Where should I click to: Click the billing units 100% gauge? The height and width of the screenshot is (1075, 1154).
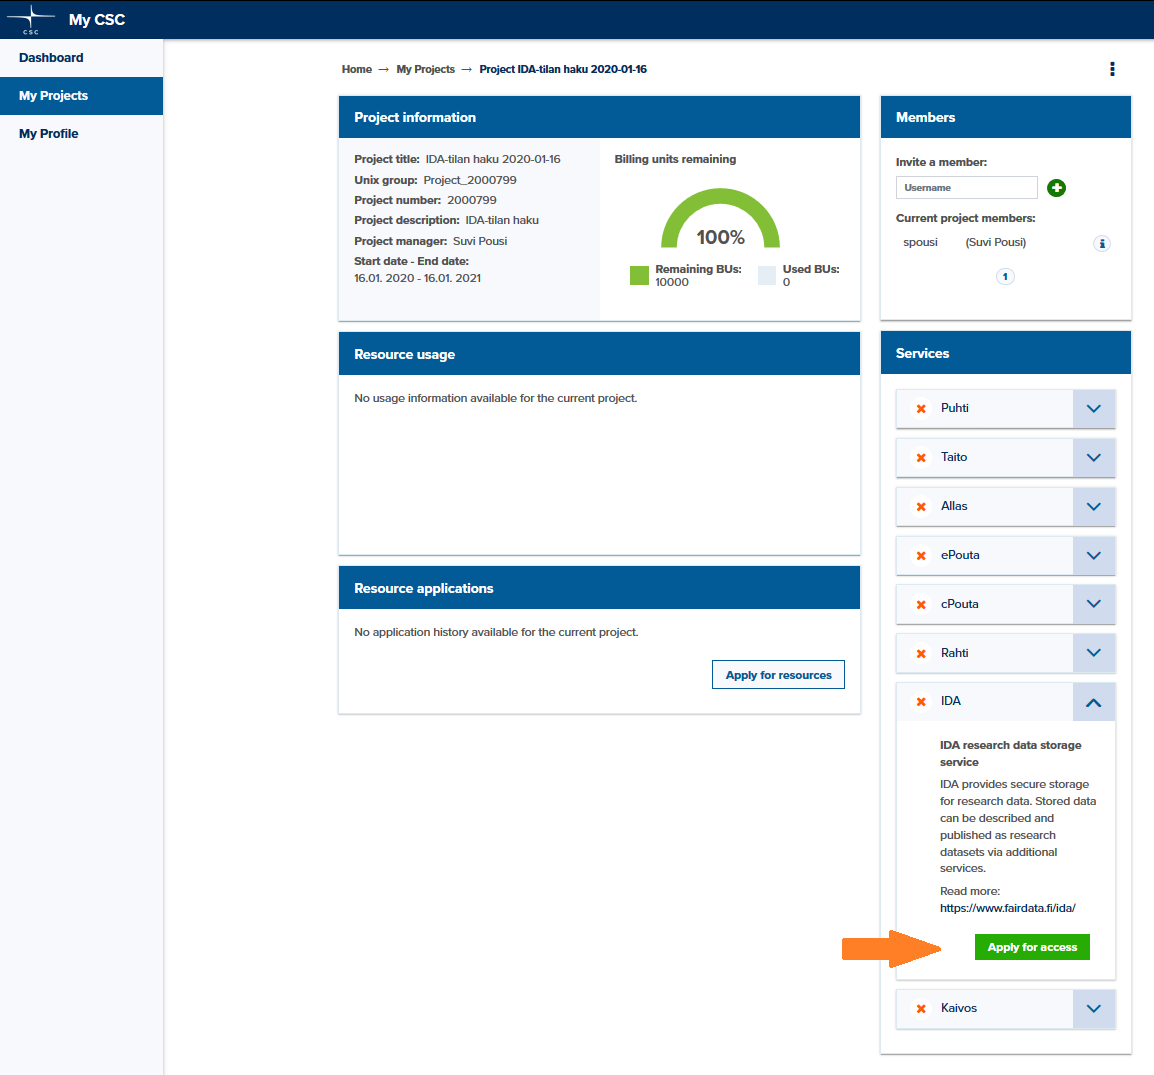click(721, 219)
